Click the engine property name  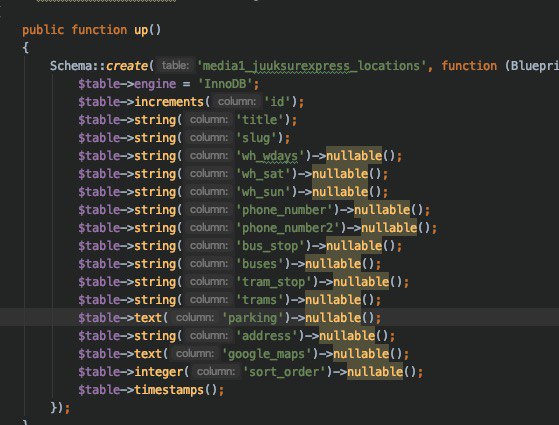[155, 84]
